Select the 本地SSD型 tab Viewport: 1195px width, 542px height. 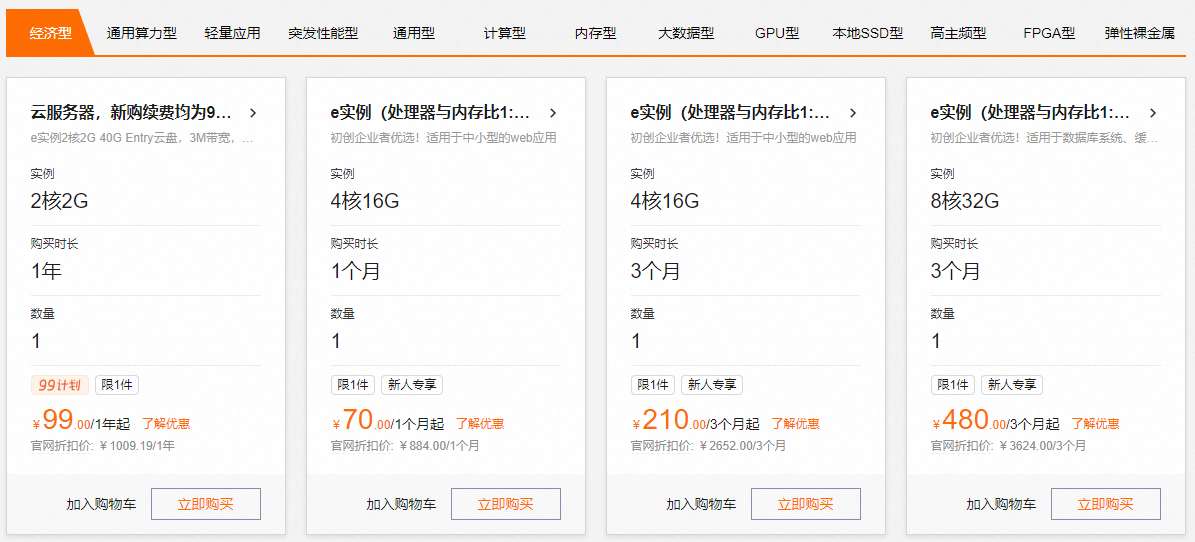(x=867, y=33)
